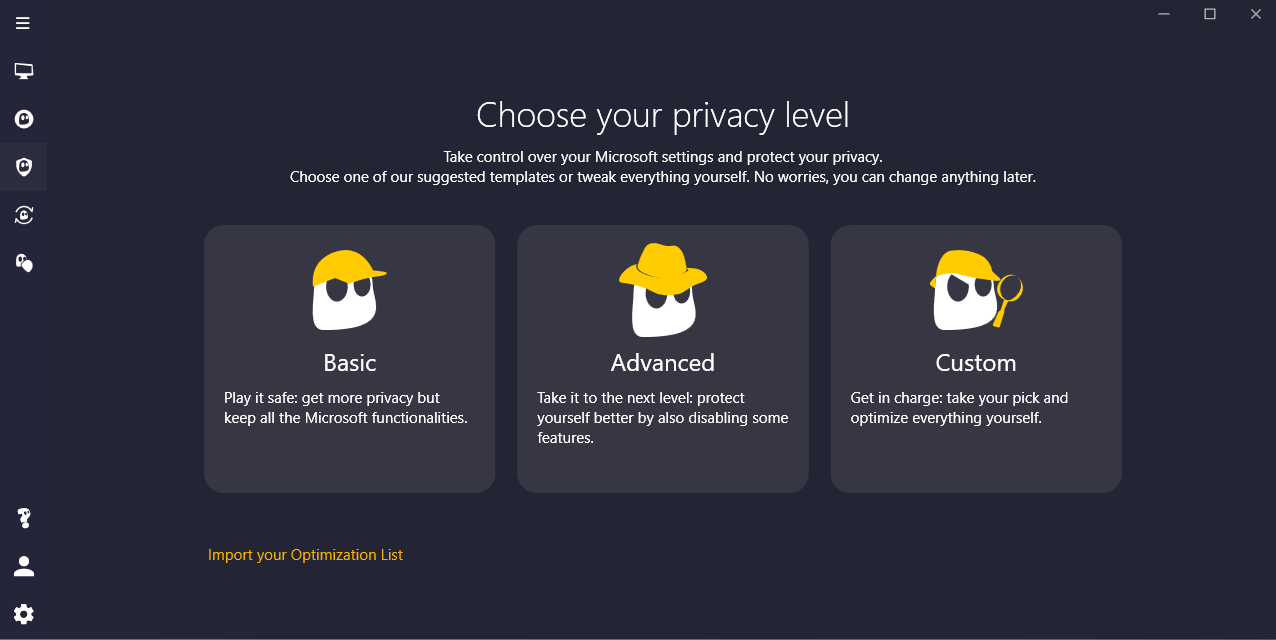Choose the Basic privacy level card
This screenshot has width=1276, height=640.
[x=349, y=359]
